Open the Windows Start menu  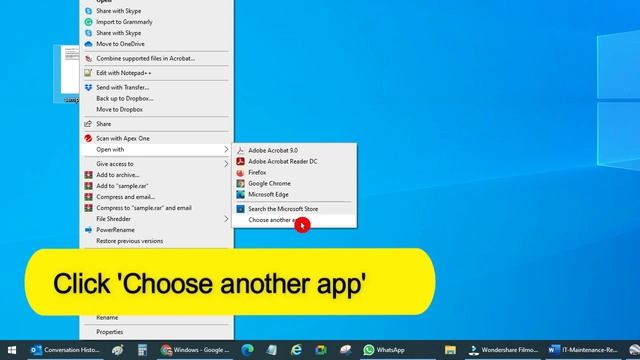[x=12, y=350]
